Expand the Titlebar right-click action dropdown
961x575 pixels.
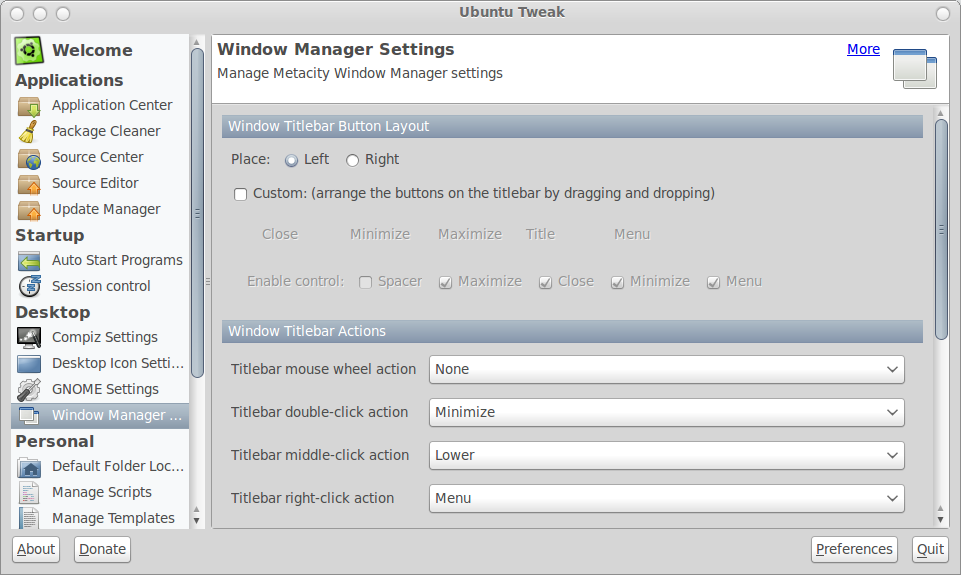coord(666,498)
